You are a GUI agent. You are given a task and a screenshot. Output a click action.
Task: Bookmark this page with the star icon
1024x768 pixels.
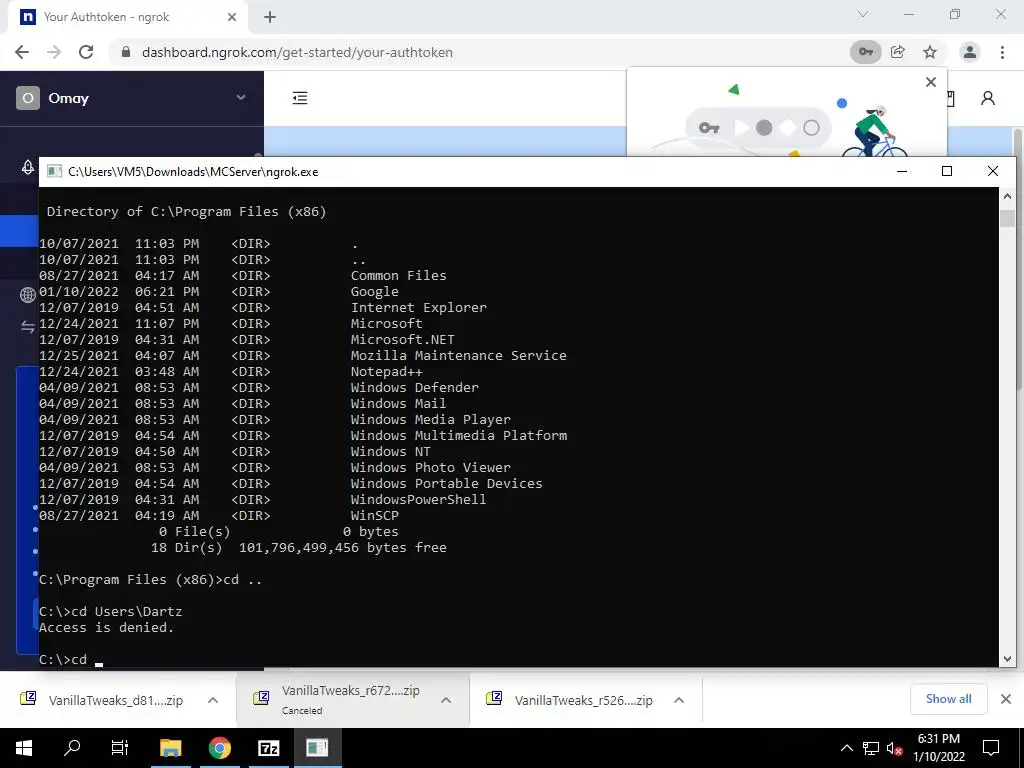930,52
